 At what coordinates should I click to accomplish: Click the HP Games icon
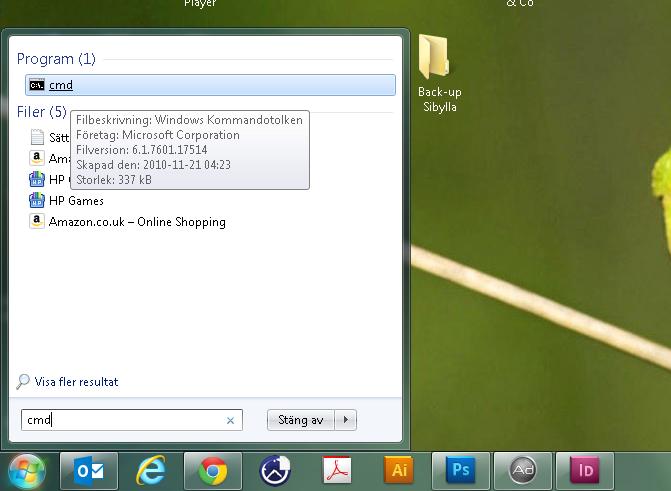tap(37, 200)
